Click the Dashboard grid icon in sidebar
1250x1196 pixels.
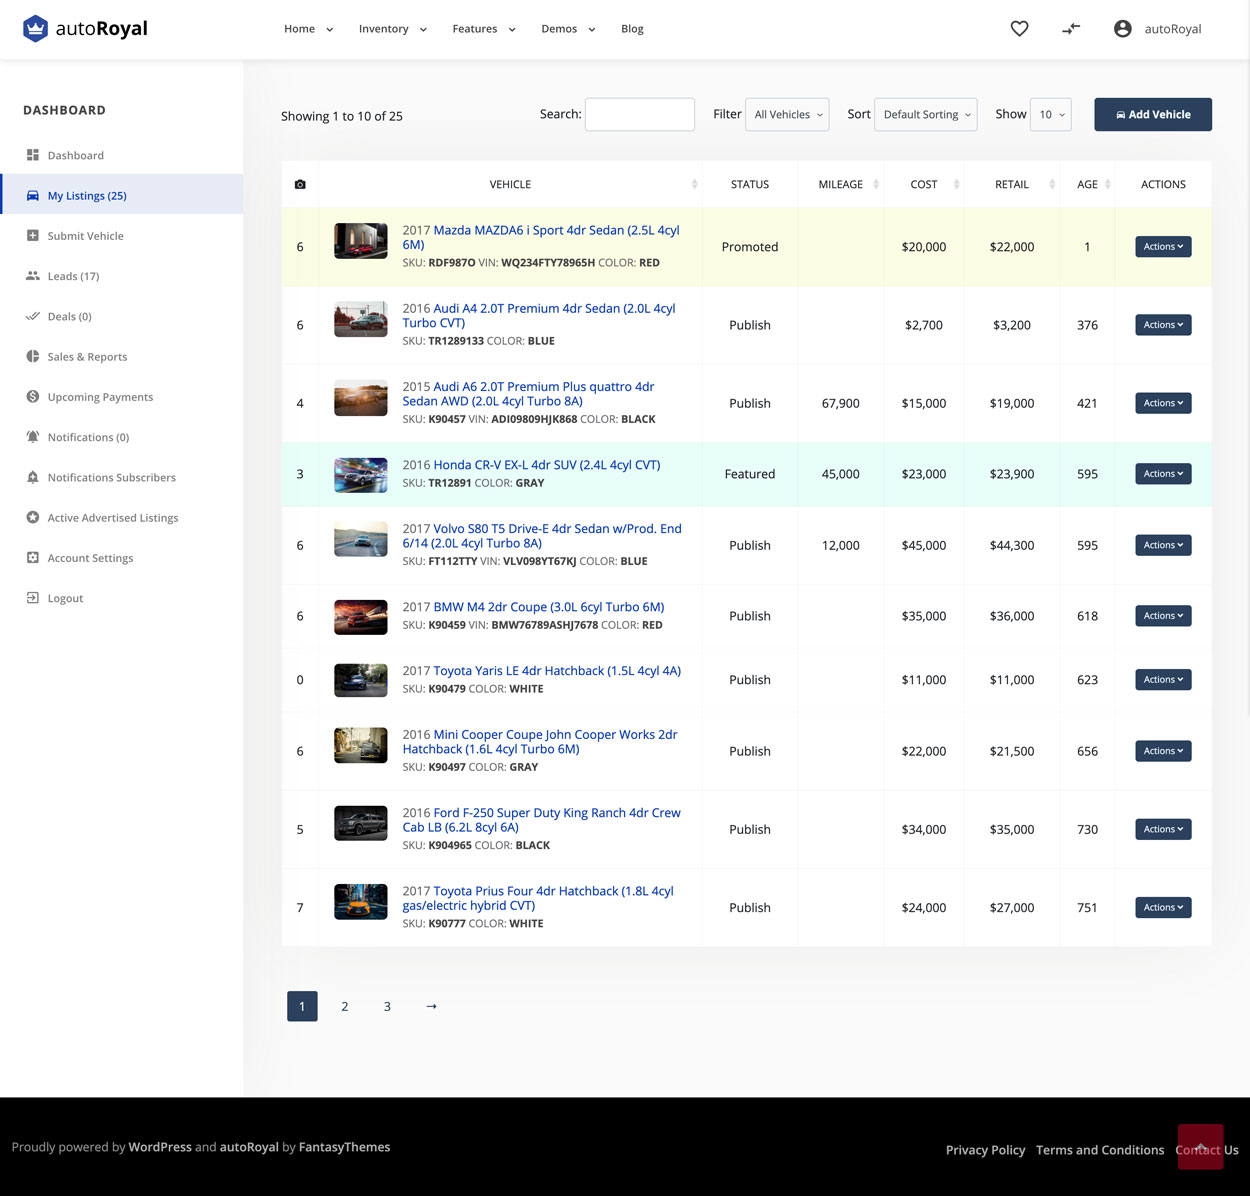tap(33, 155)
